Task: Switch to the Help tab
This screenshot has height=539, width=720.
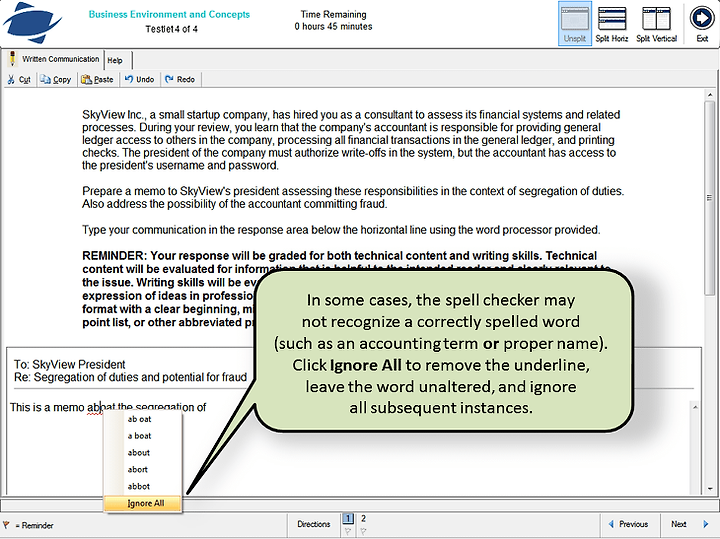Action: click(x=118, y=60)
